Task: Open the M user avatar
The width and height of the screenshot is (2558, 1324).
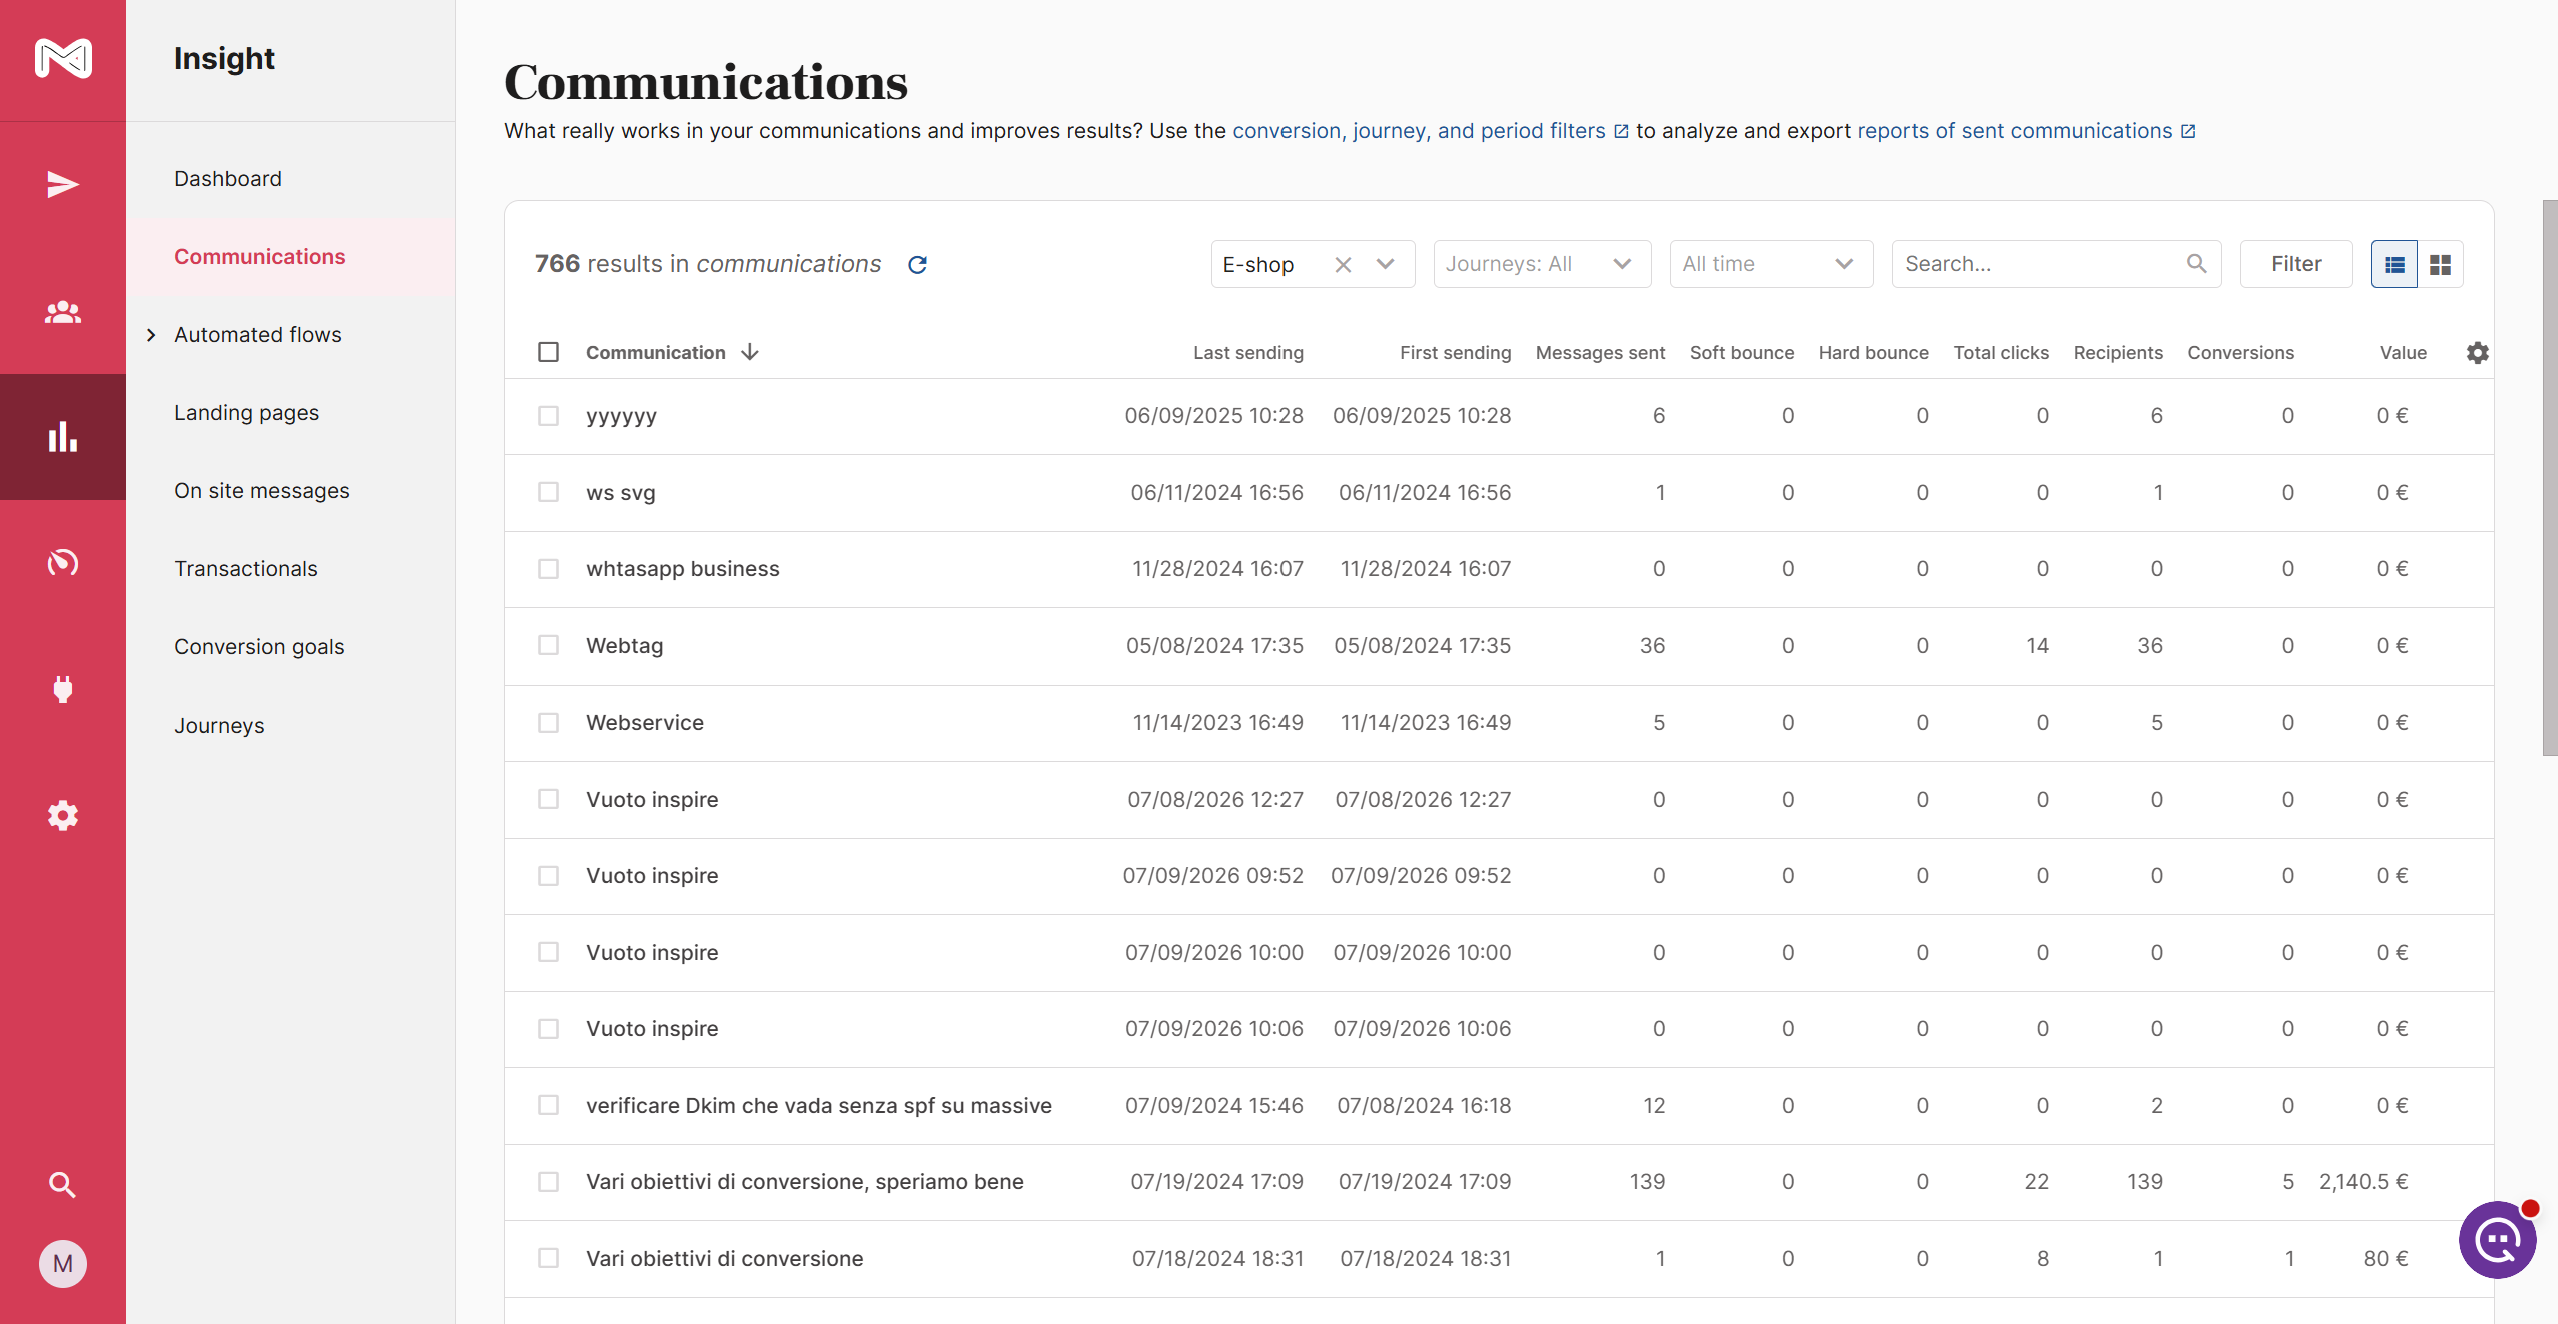Action: tap(63, 1264)
